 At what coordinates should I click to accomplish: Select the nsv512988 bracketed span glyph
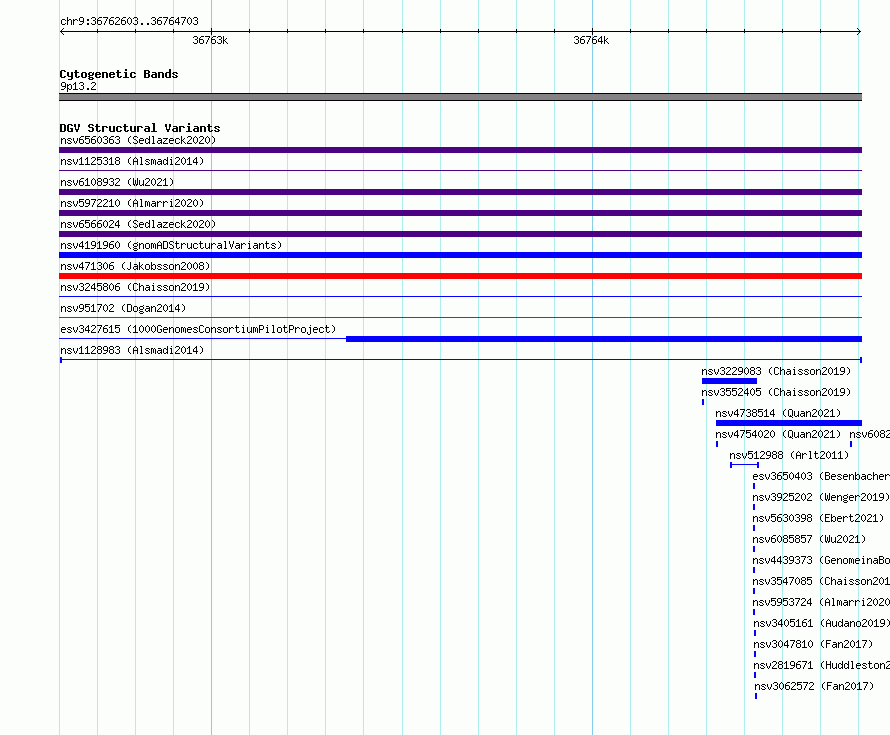tap(745, 465)
